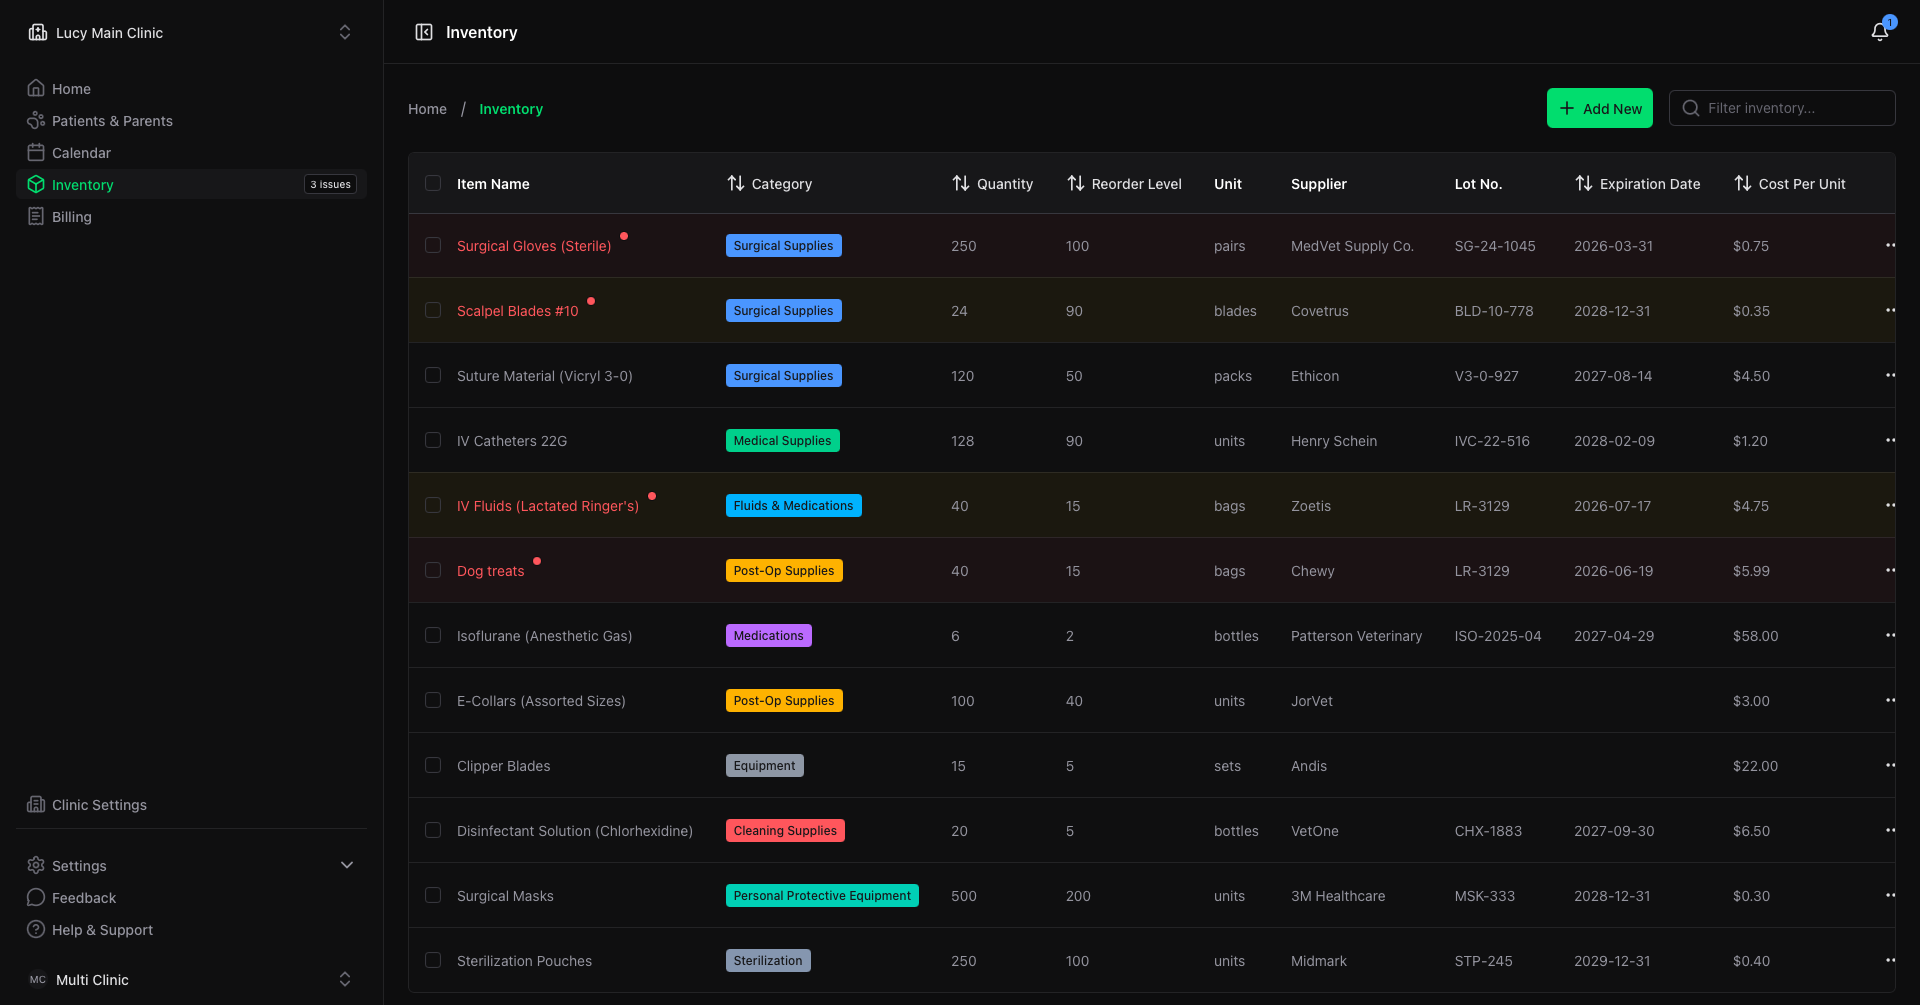This screenshot has width=1920, height=1005.
Task: Focus the Filter inventory search field
Action: (1782, 108)
